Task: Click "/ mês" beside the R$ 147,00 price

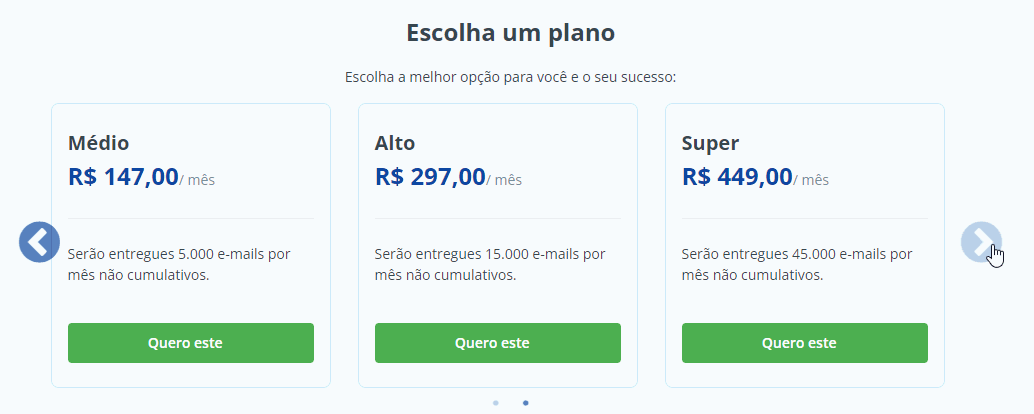Action: (198, 181)
